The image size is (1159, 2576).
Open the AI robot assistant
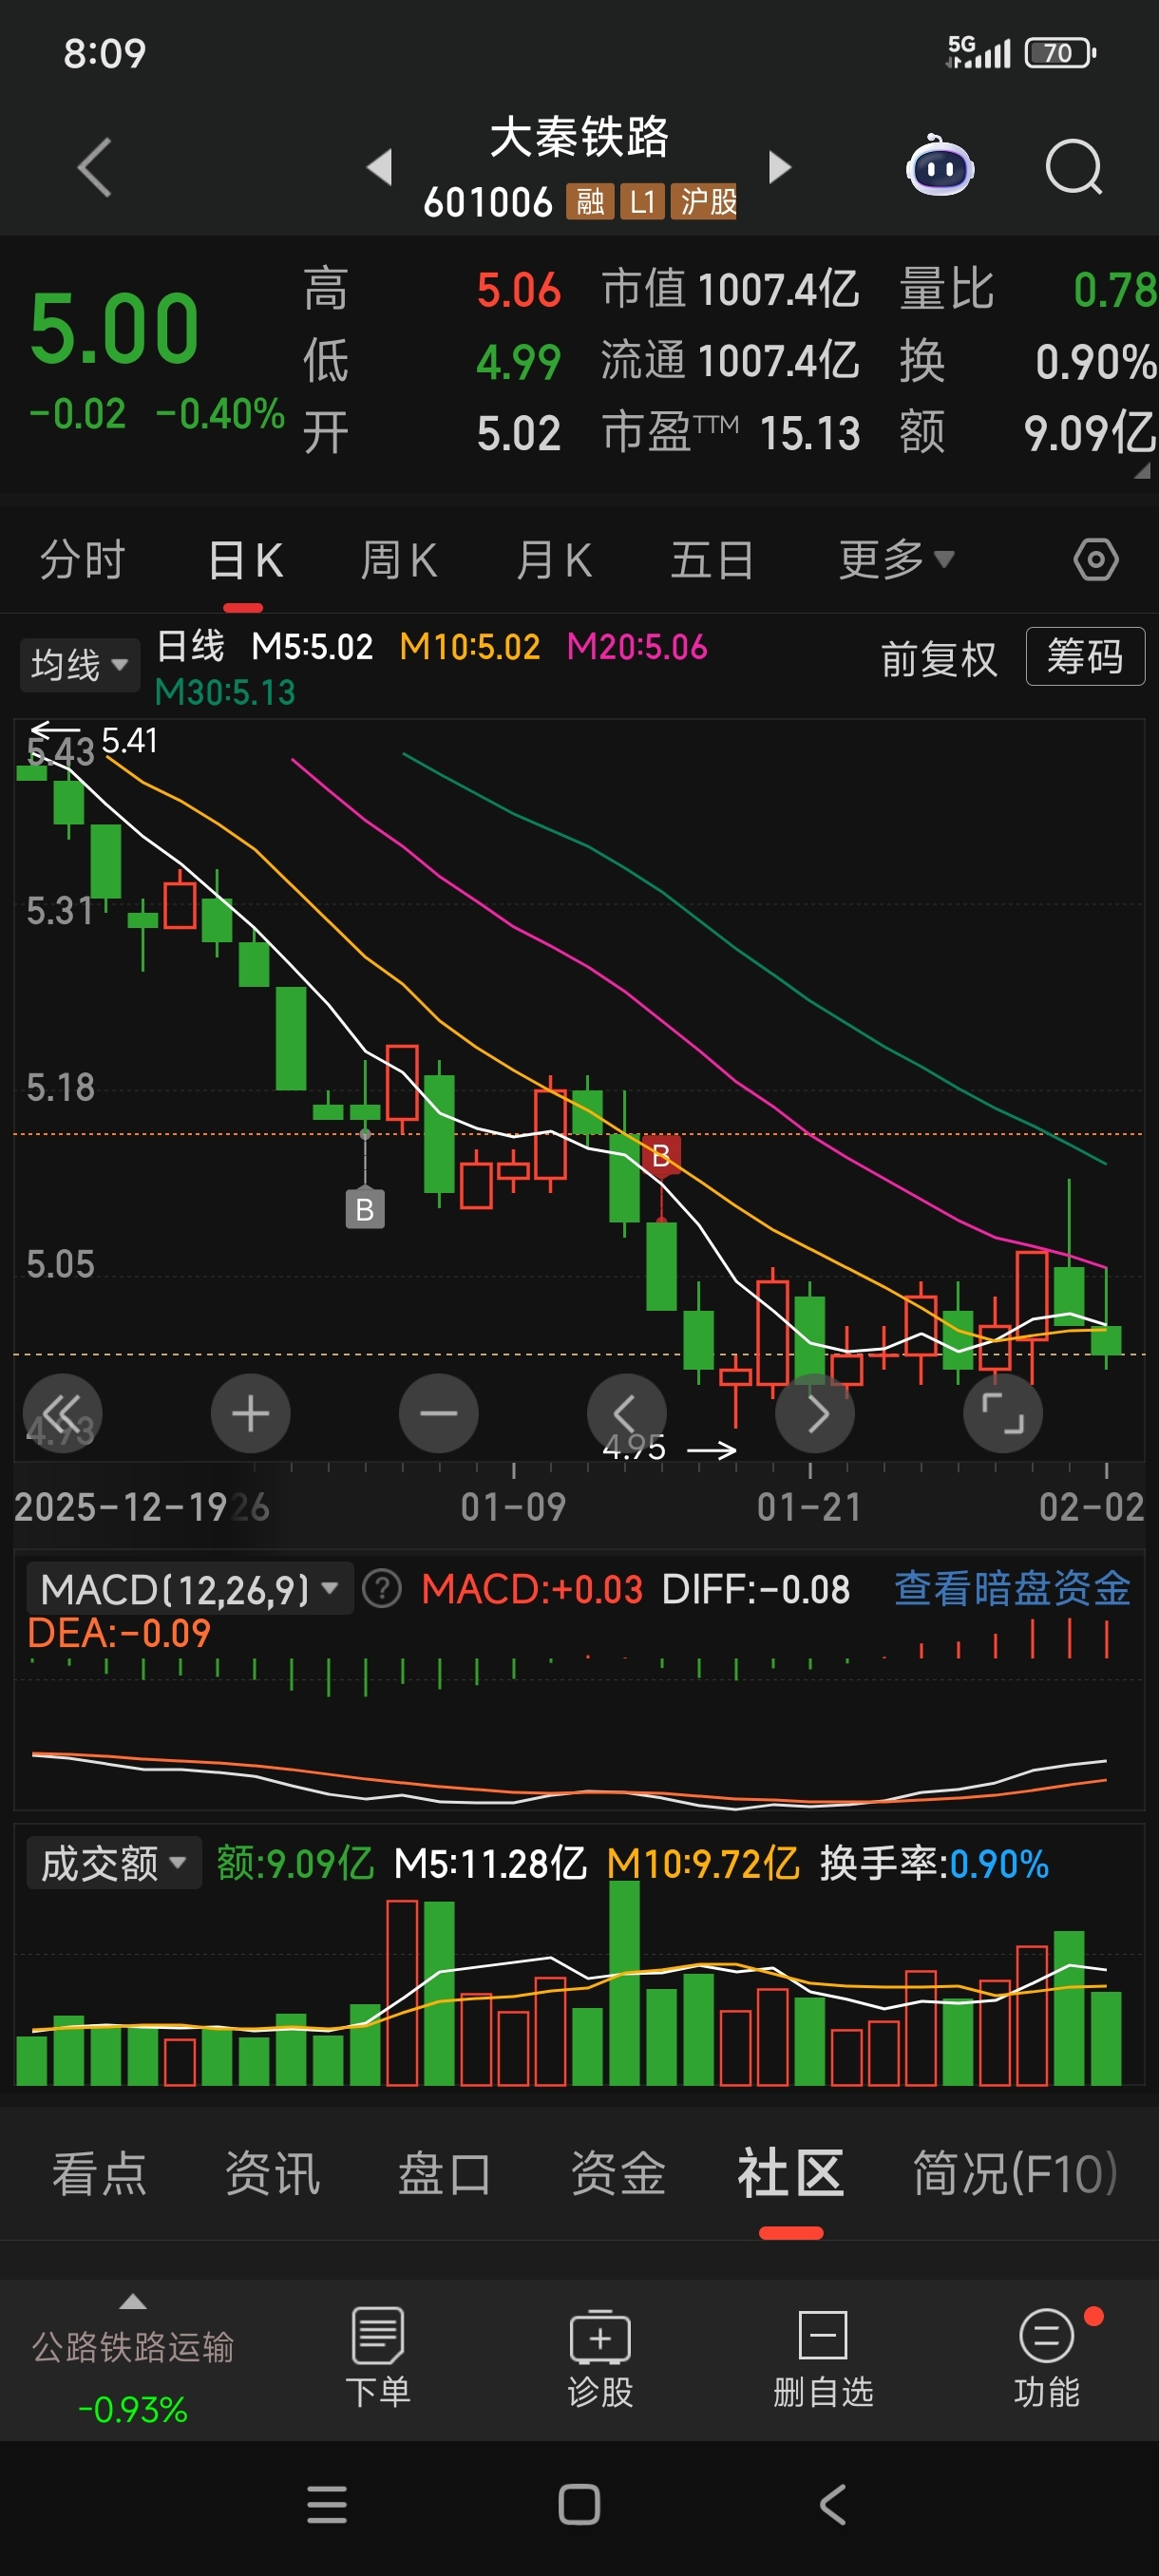click(x=939, y=165)
